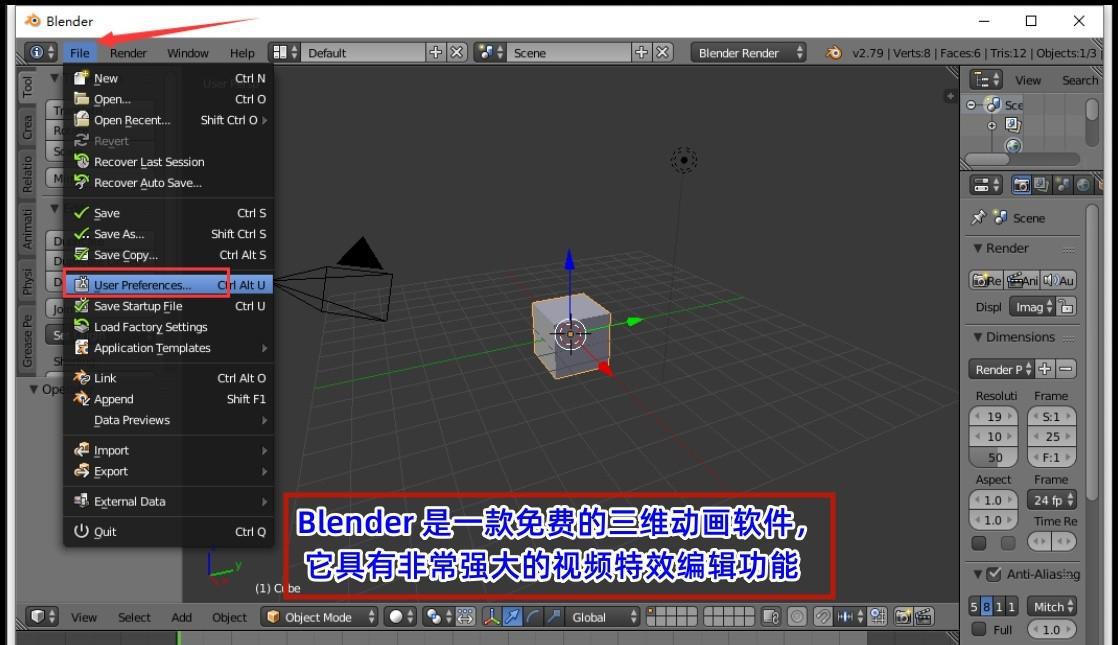Open the Import submenu

point(168,450)
